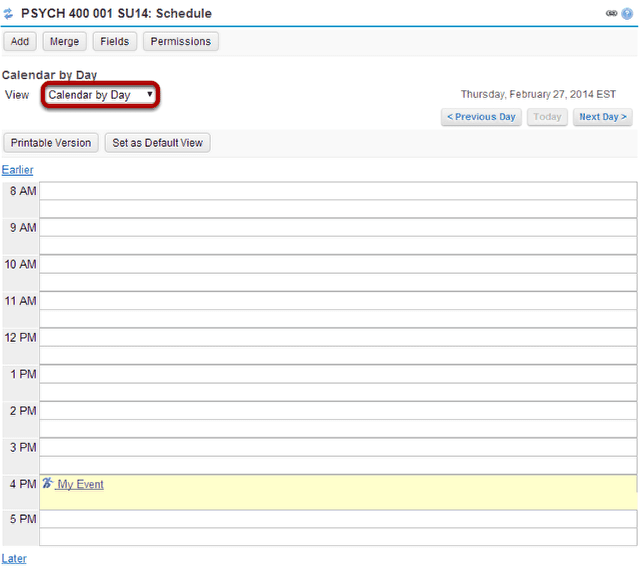Select the 4 PM time label

(x=23, y=484)
